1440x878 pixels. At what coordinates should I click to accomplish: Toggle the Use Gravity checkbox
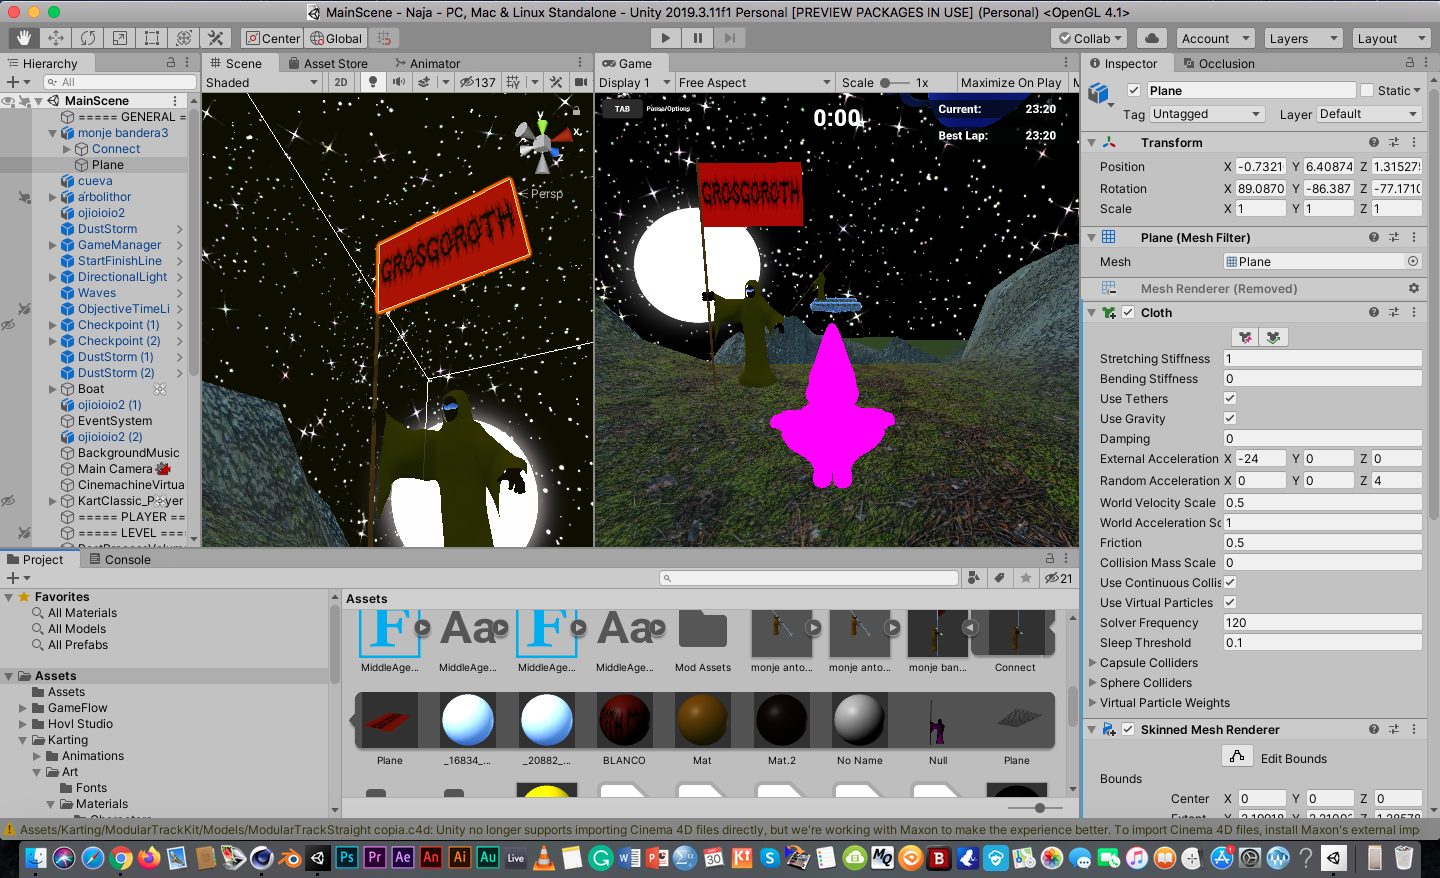pyautogui.click(x=1230, y=419)
